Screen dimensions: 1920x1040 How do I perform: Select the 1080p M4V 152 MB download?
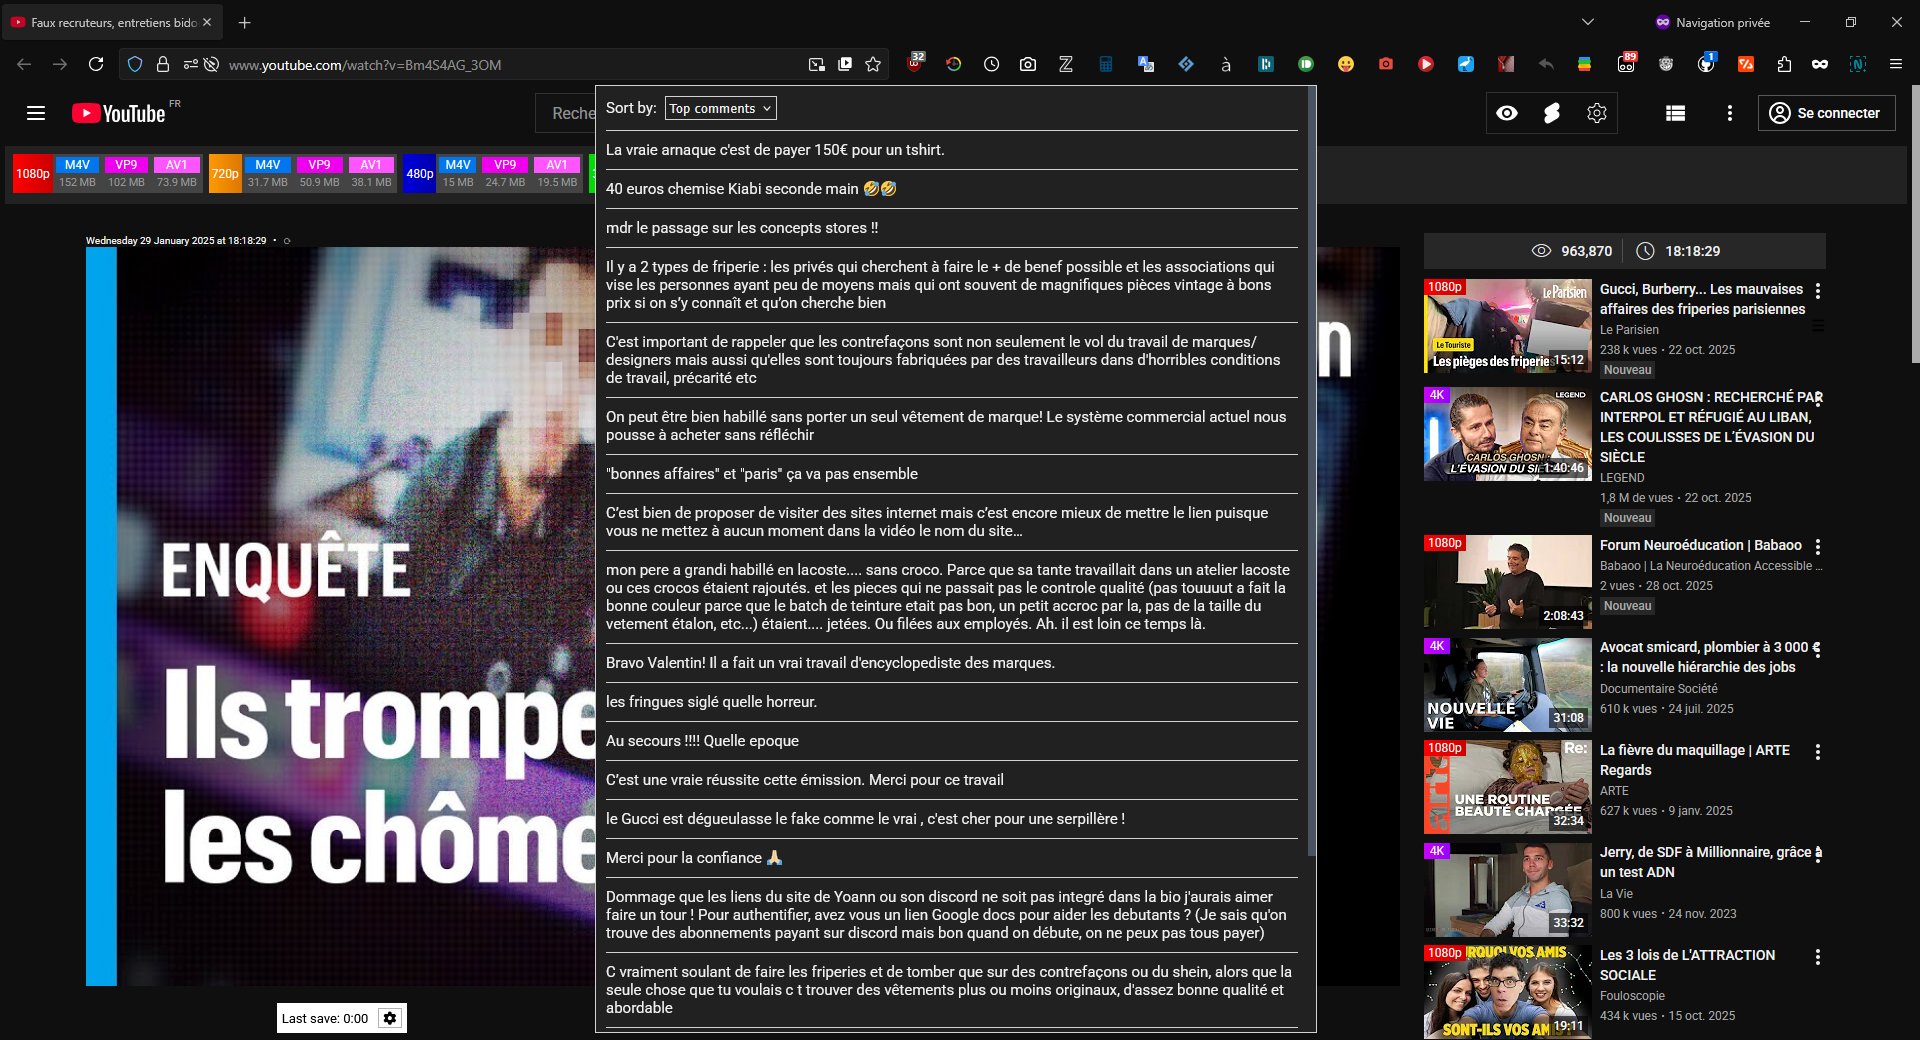pos(77,173)
